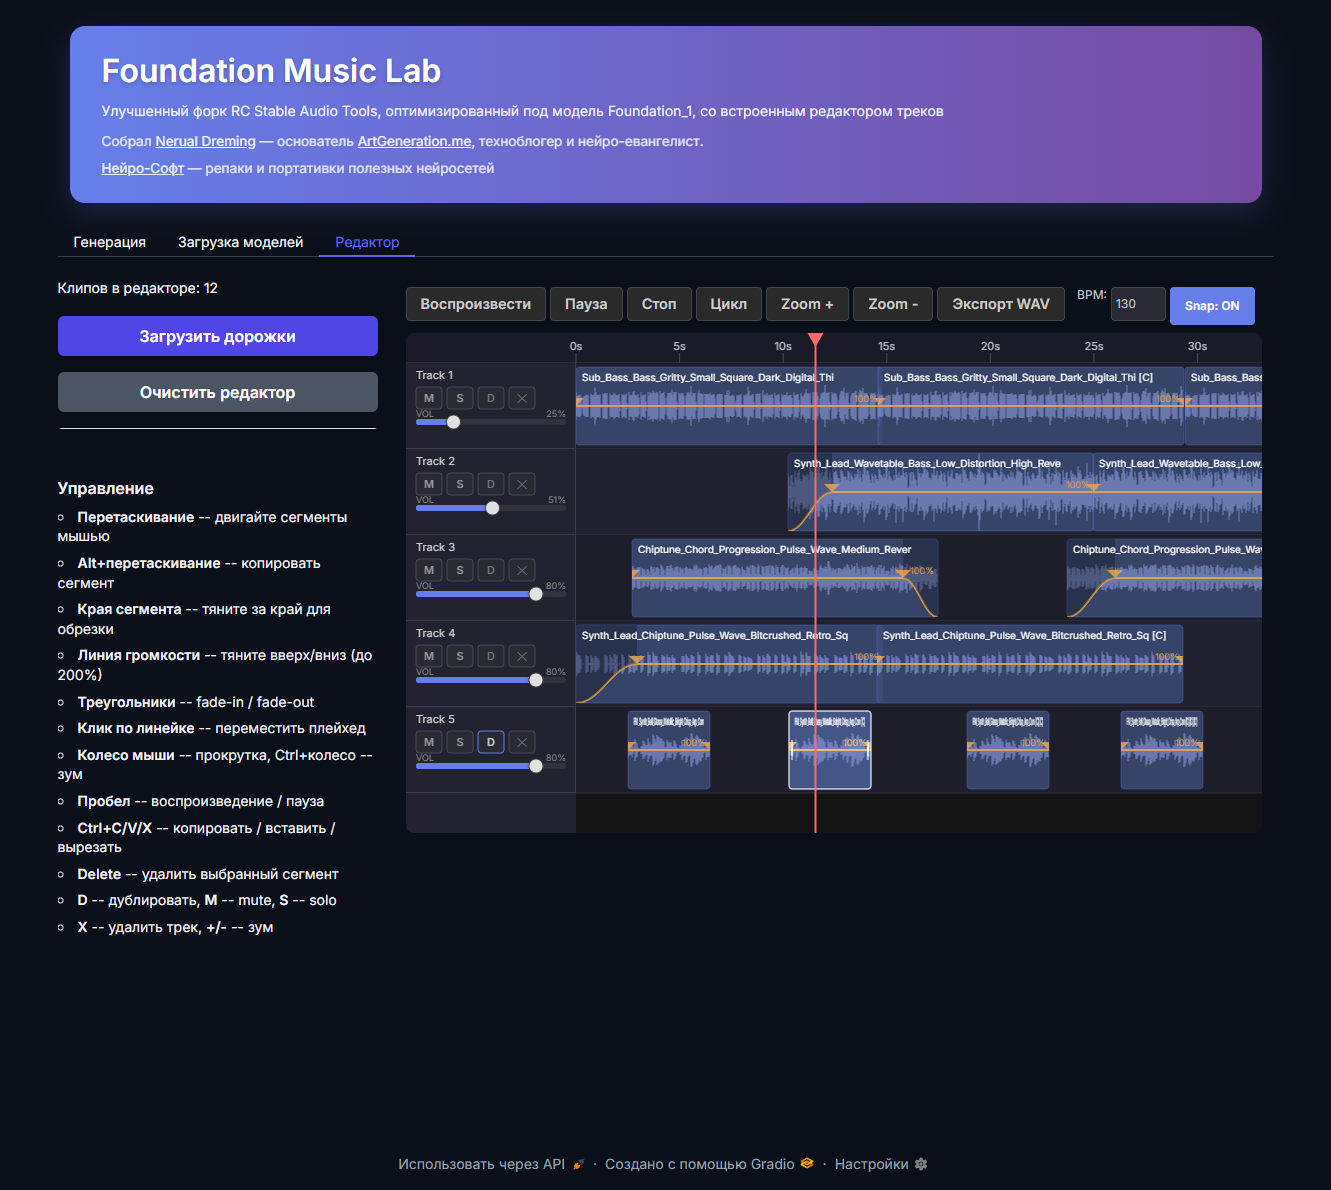
Task: Click Загрузить дорожки button
Action: point(218,336)
